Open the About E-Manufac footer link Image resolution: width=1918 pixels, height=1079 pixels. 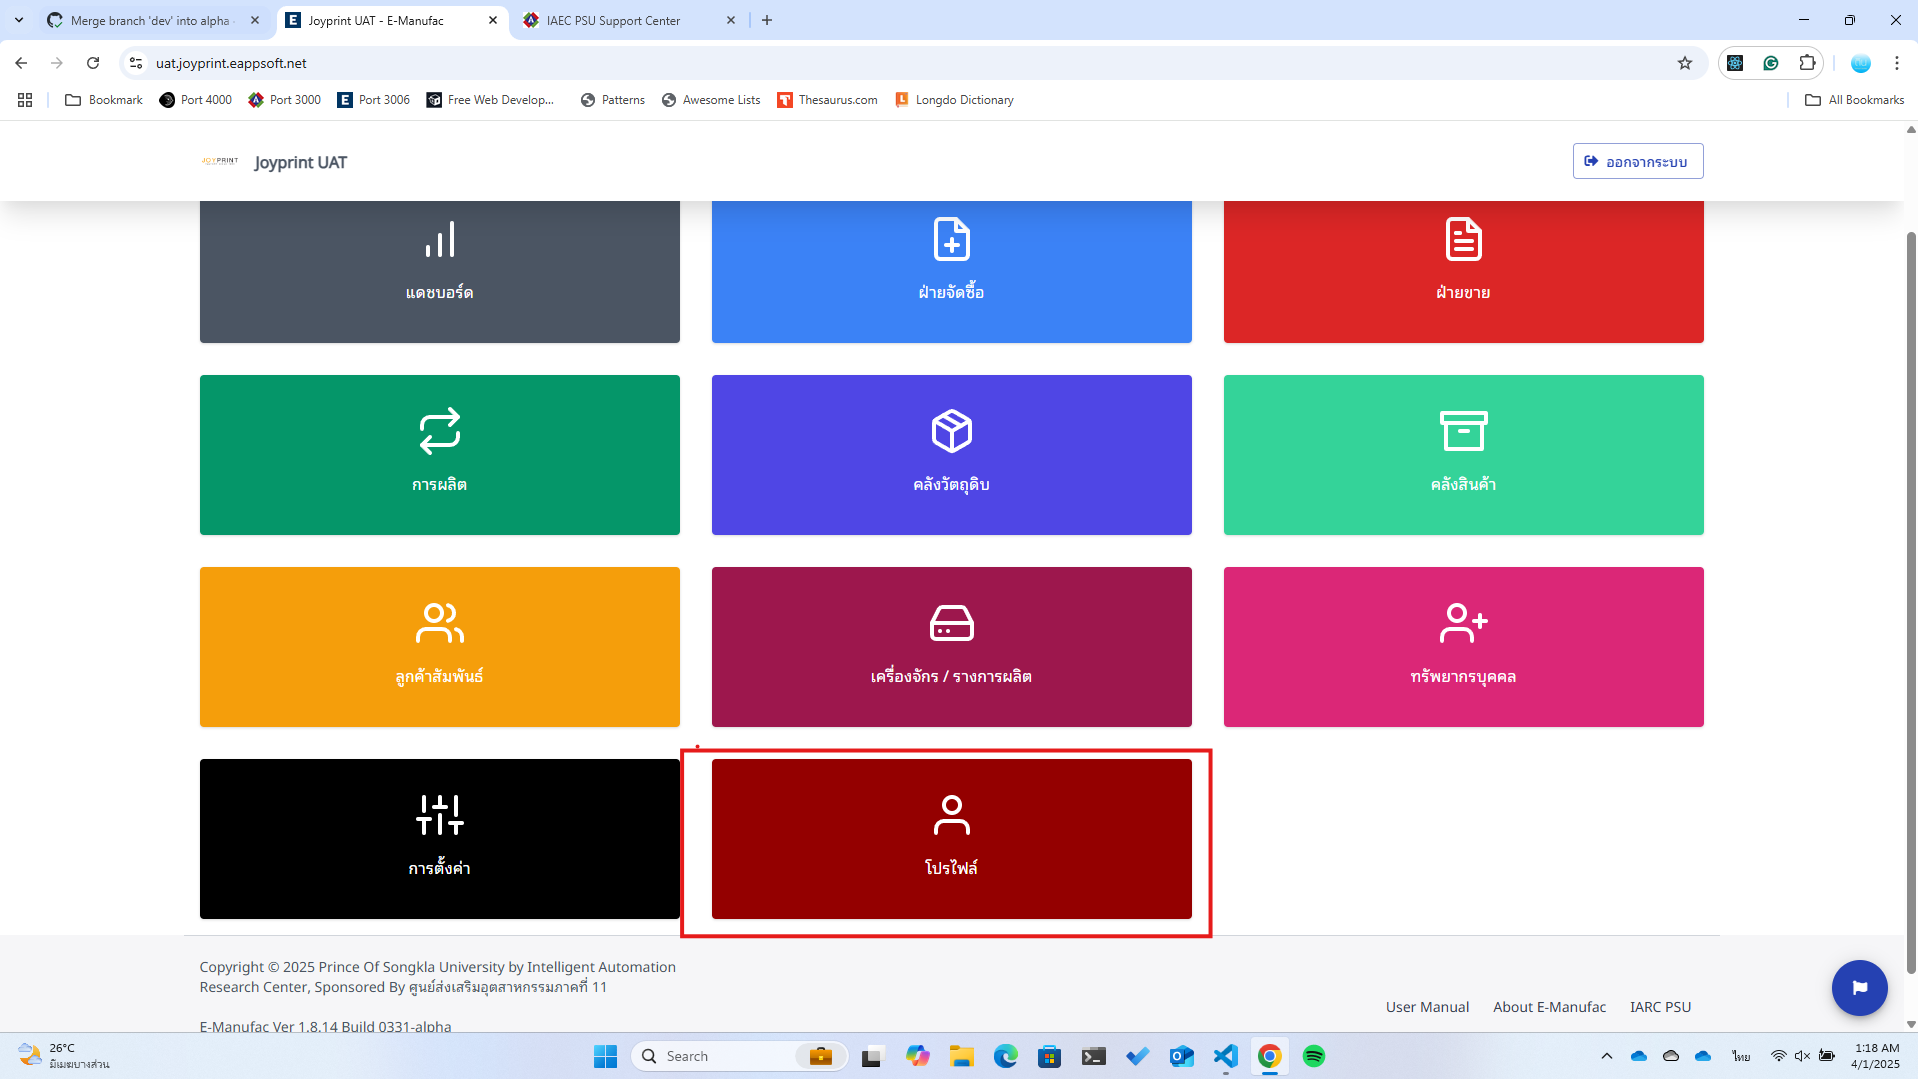coord(1549,1007)
